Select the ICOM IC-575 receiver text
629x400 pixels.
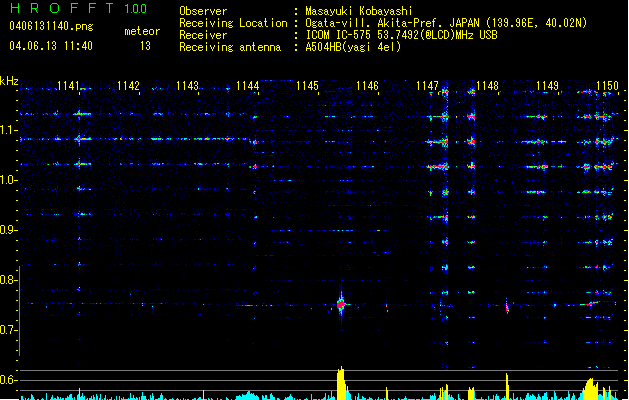[x=401, y=35]
